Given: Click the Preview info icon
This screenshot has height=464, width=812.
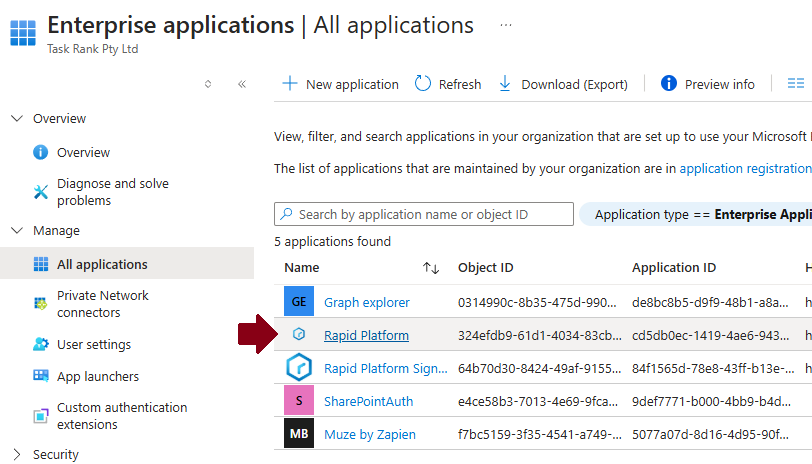Looking at the screenshot, I should pos(669,84).
